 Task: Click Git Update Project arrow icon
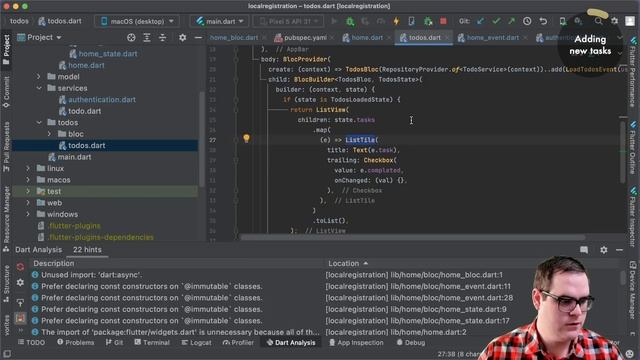pos(480,21)
